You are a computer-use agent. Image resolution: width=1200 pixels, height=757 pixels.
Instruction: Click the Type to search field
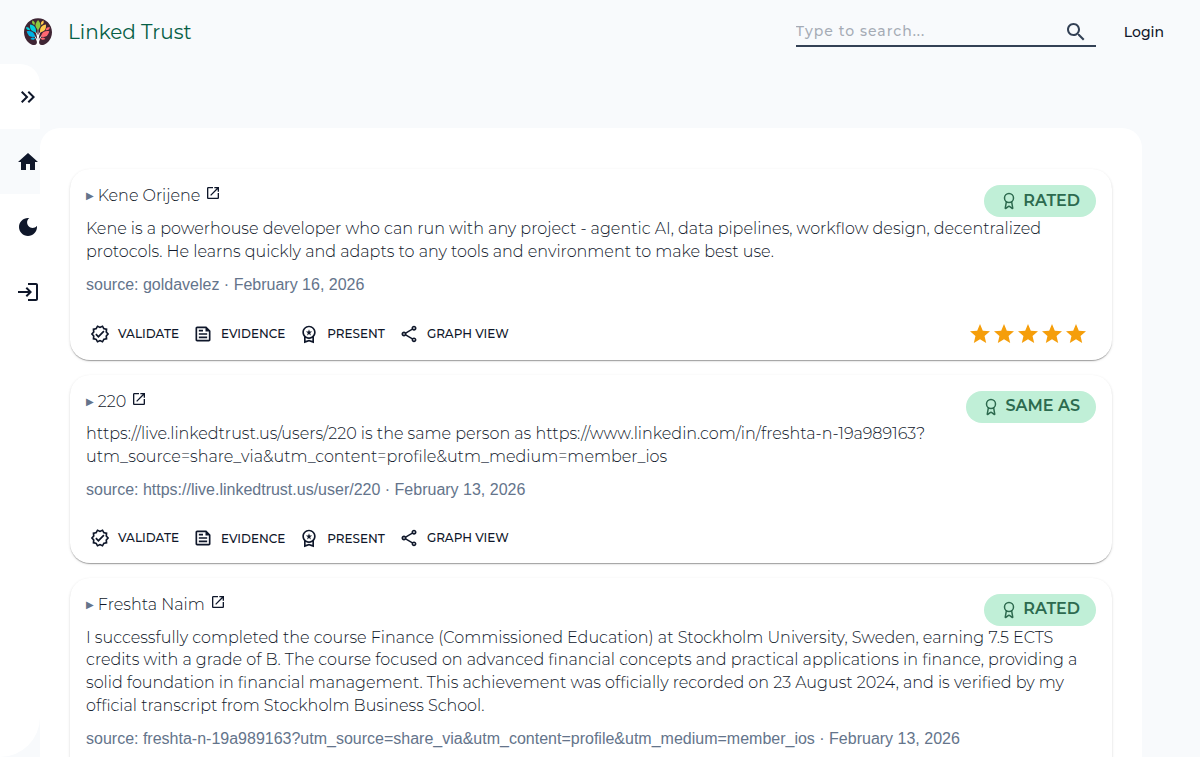[925, 32]
